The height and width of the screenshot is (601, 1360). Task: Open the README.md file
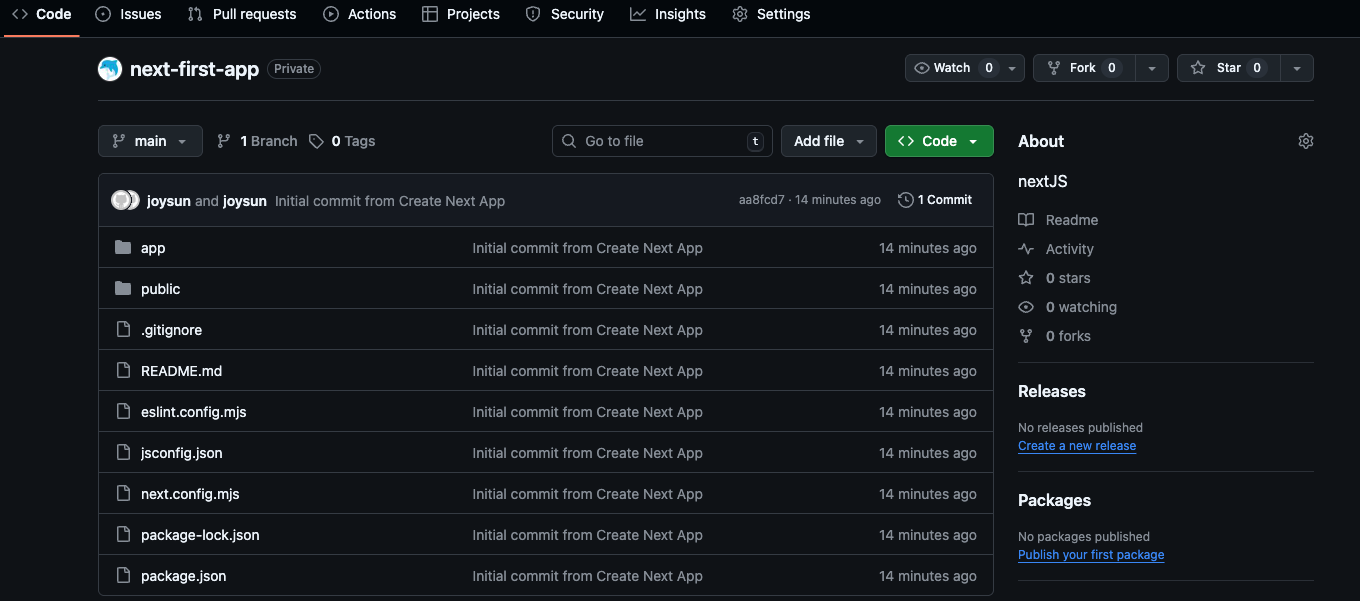(x=181, y=371)
